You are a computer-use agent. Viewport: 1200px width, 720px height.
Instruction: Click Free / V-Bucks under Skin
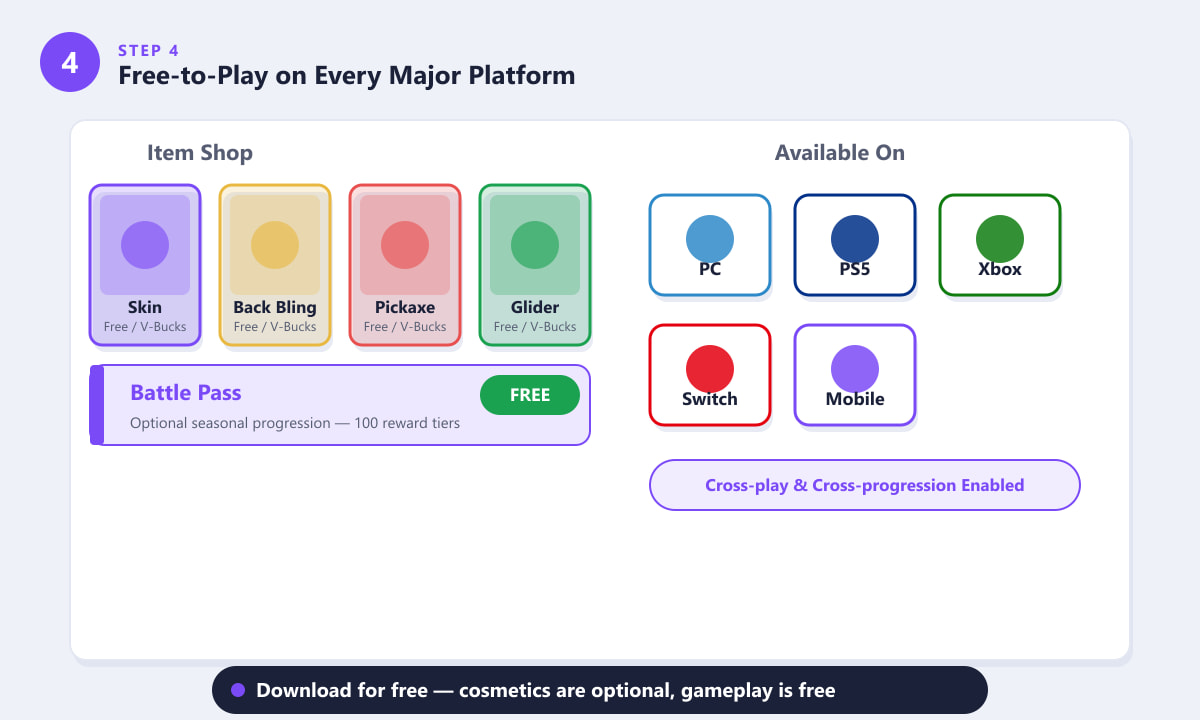[x=145, y=327]
